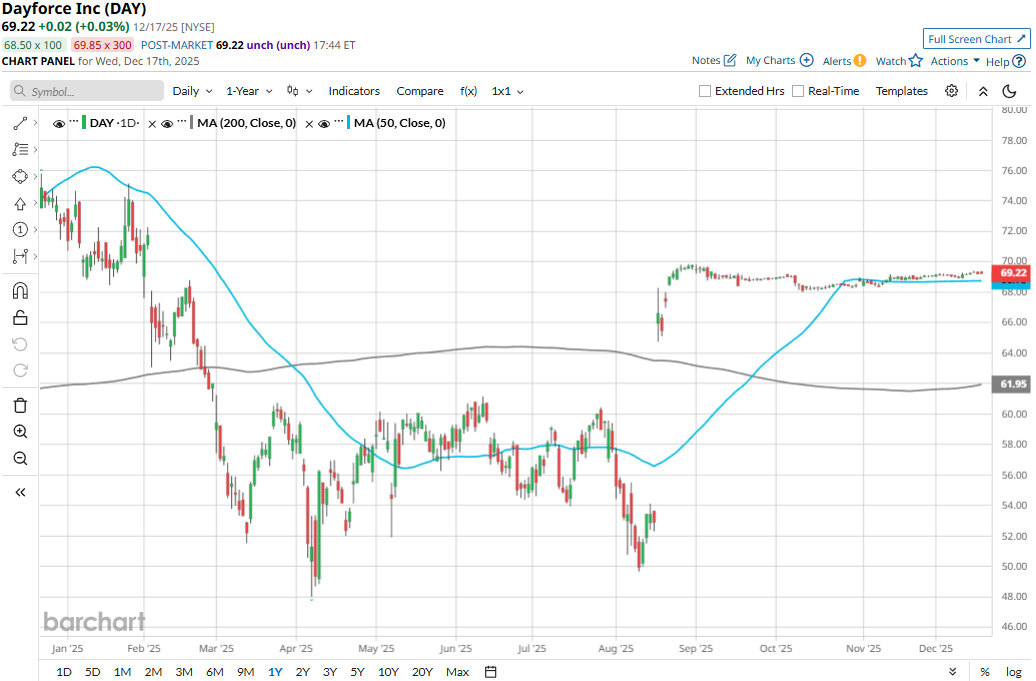Open the Templates link
Image resolution: width=1036 pixels, height=681 pixels.
tap(902, 91)
